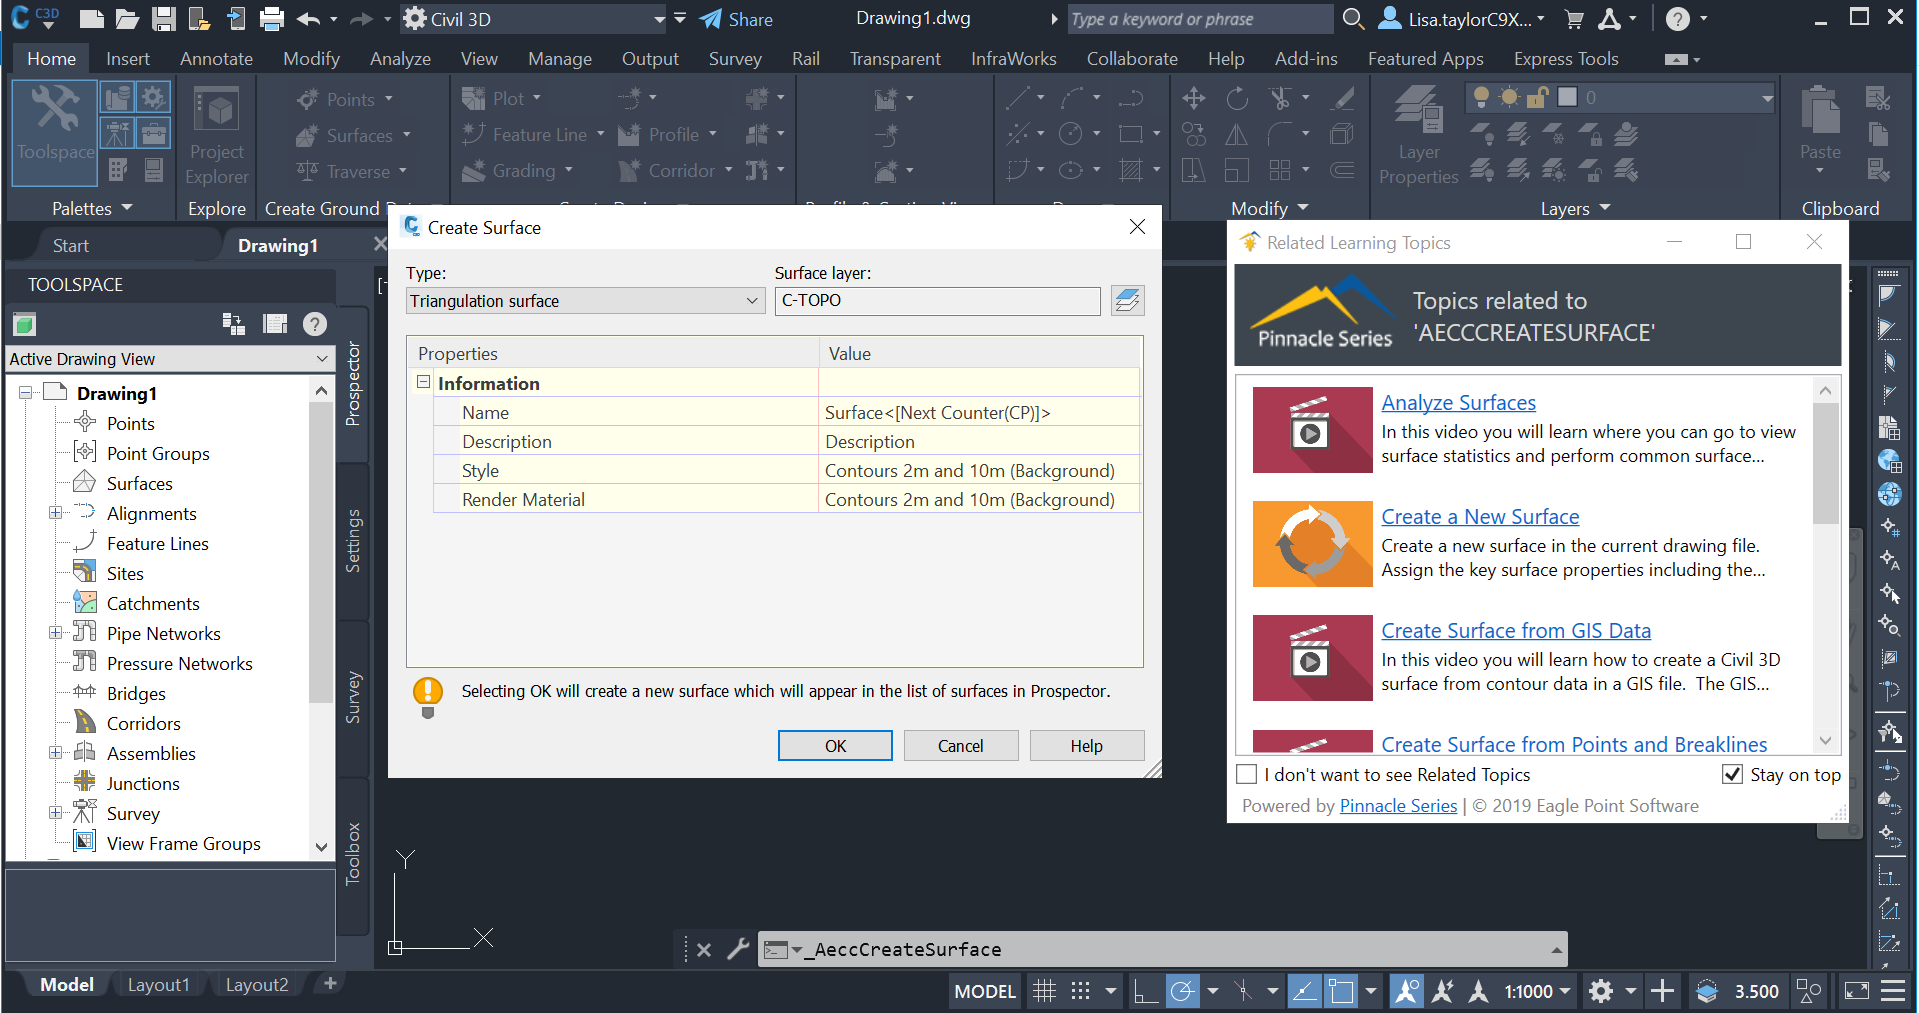Click the Surface layer input field

click(938, 301)
